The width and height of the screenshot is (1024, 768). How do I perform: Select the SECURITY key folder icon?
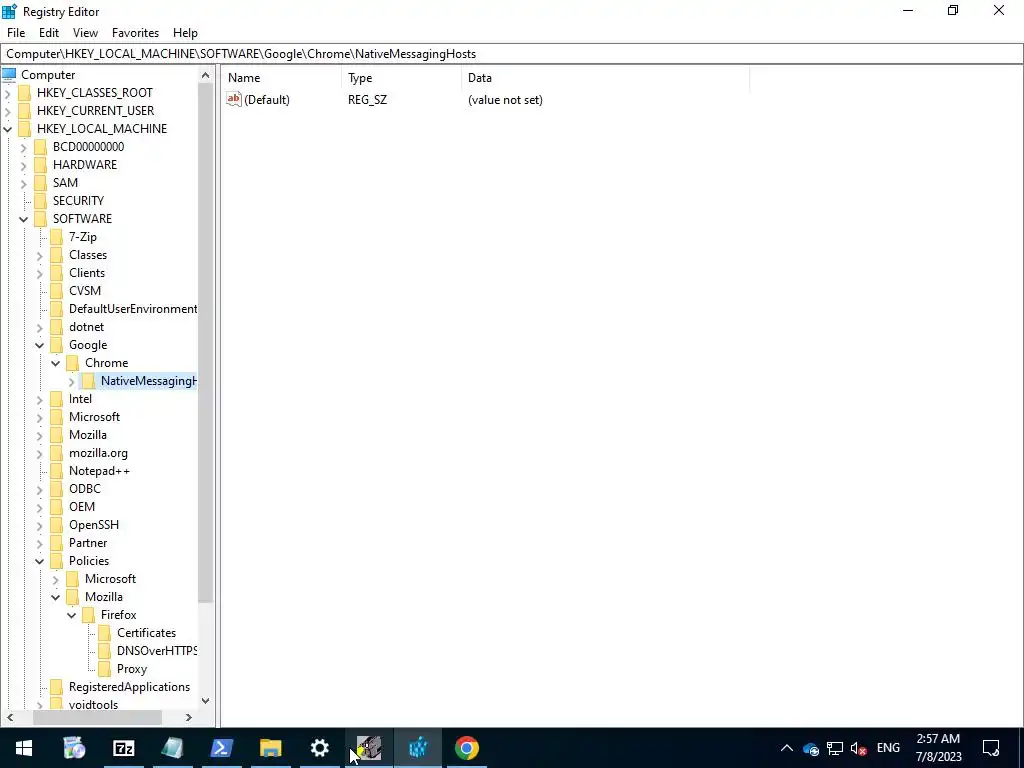(40, 200)
